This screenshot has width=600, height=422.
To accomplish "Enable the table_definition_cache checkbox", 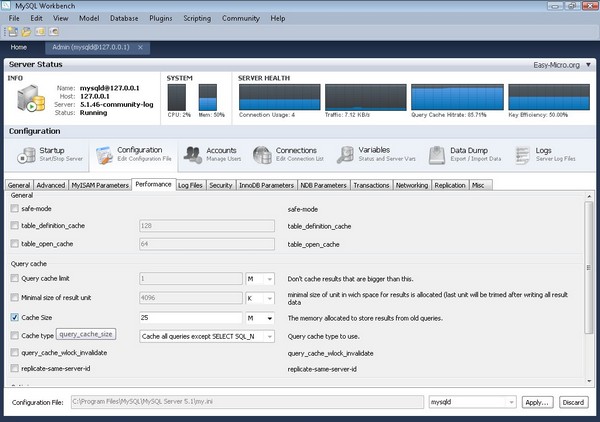I will (15, 226).
